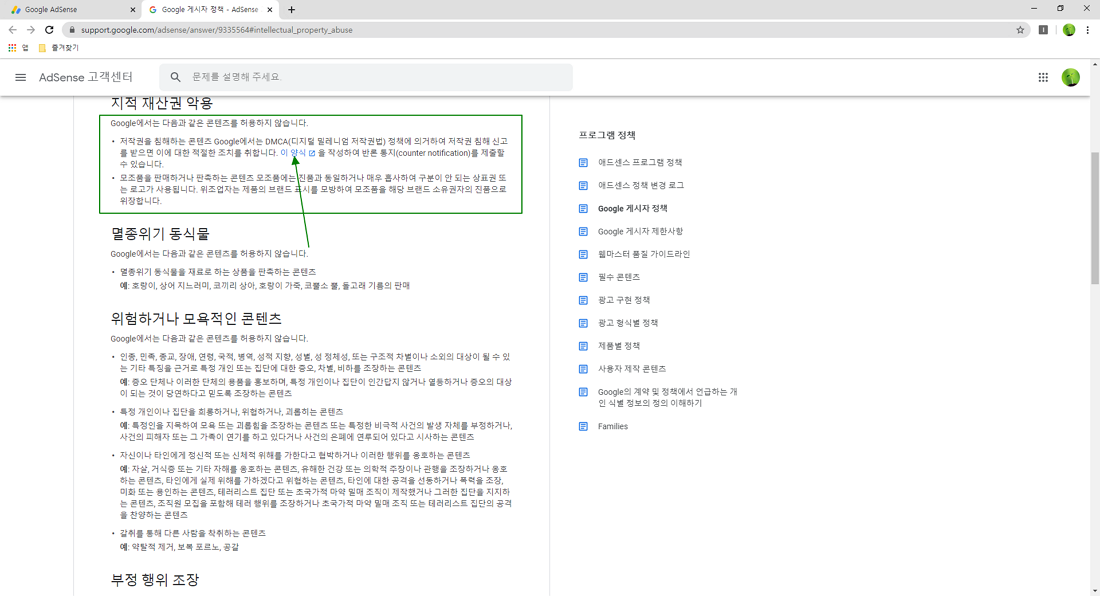Click the document icon next to Families
This screenshot has width=1100, height=596.
coord(583,426)
